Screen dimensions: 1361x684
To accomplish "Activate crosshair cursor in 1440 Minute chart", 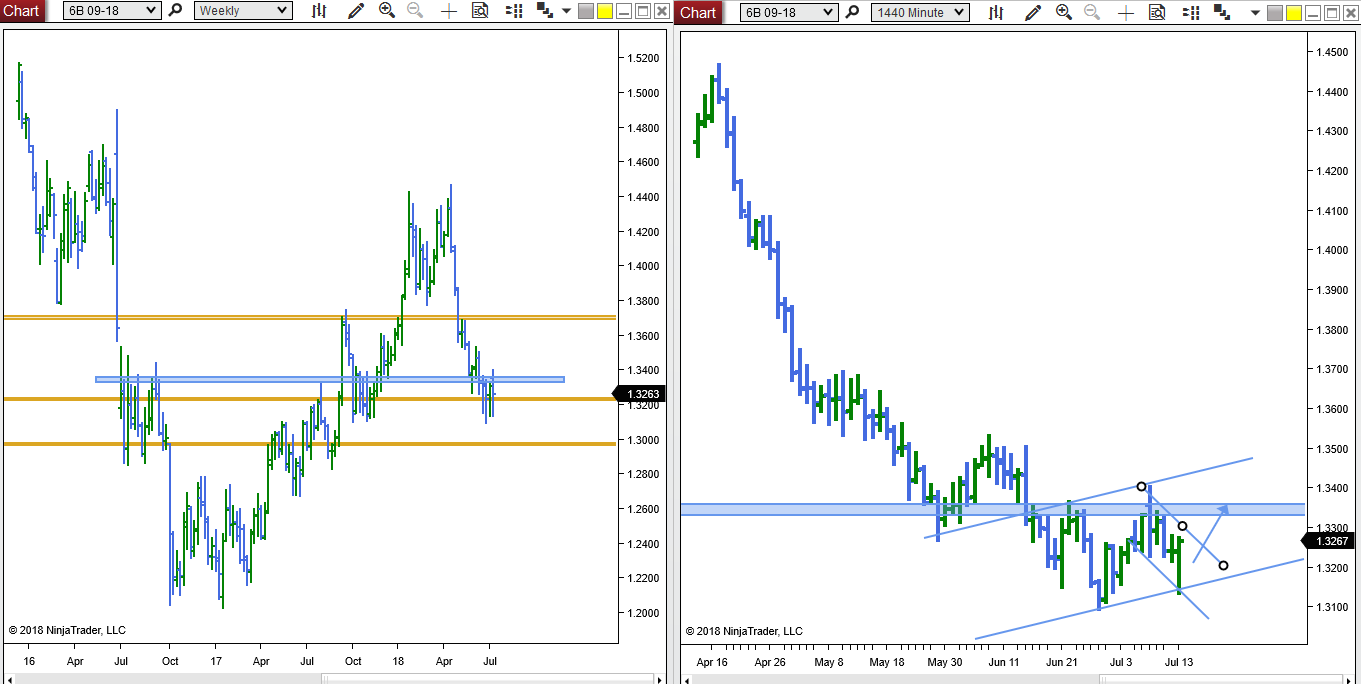I will click(x=1125, y=12).
